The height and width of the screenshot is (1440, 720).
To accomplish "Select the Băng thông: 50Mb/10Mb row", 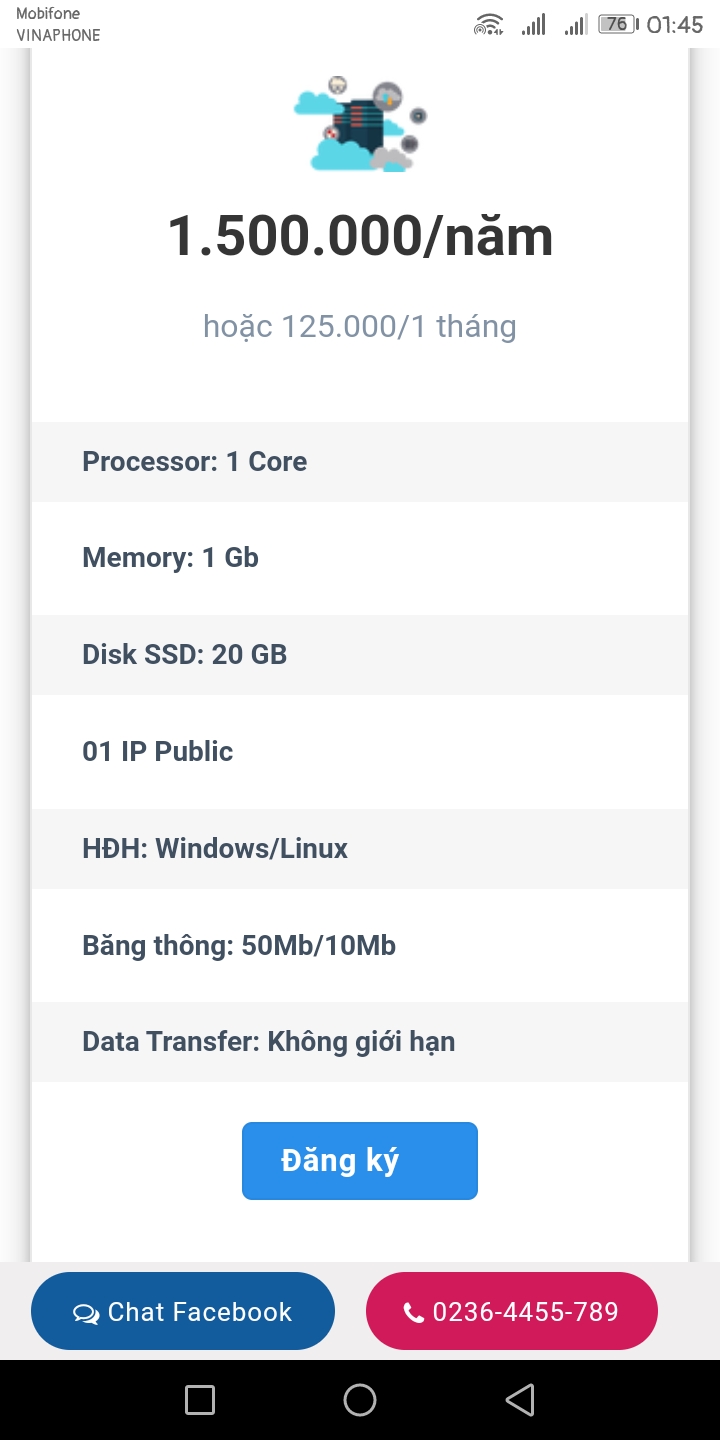I will coord(360,945).
